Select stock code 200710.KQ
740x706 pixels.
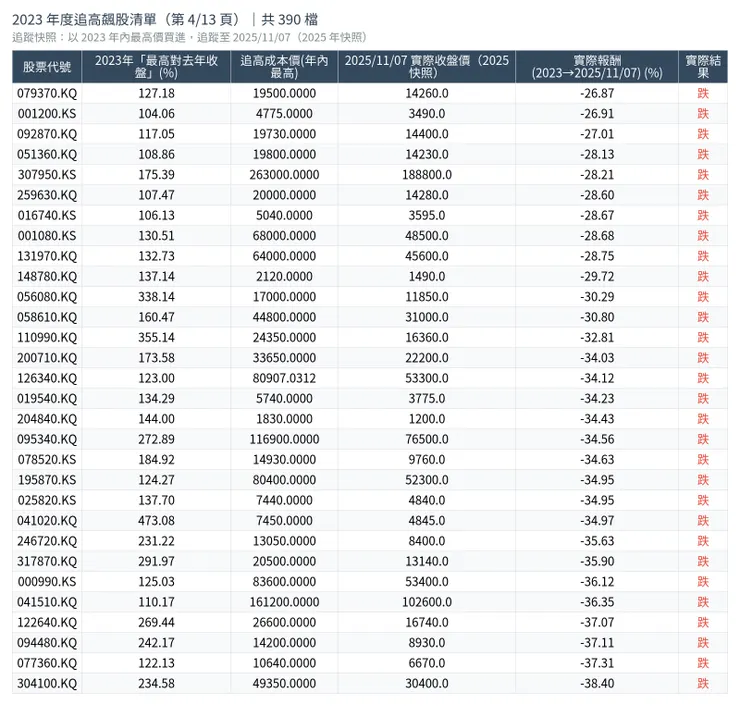[47, 358]
